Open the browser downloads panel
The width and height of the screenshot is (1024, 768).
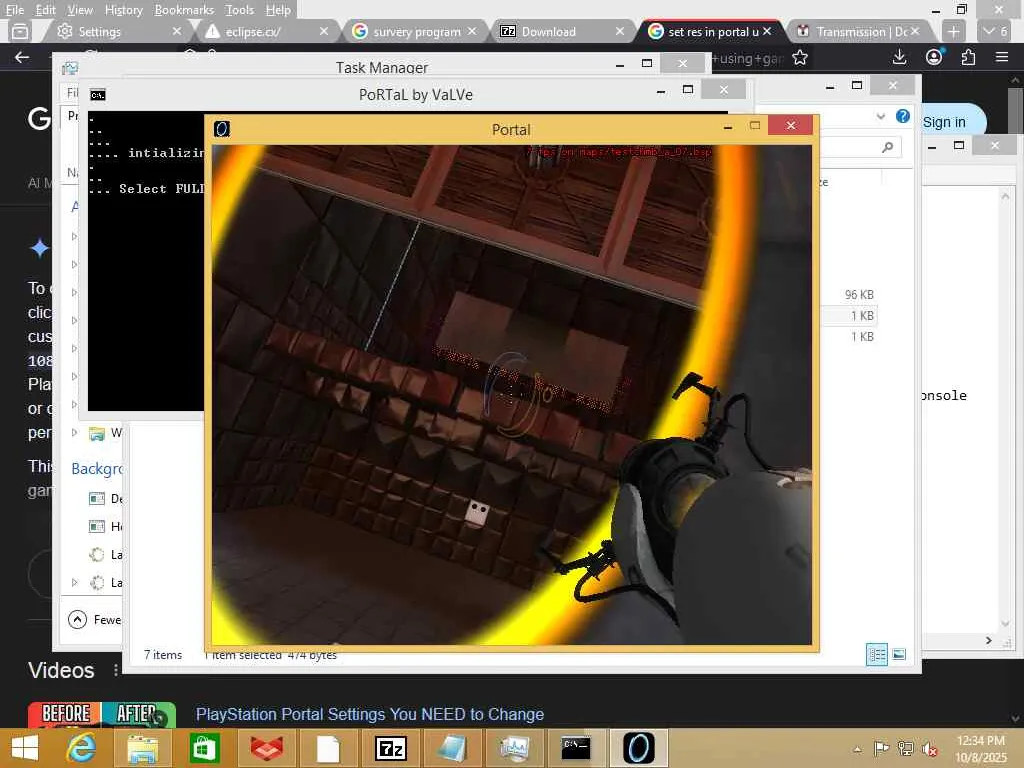click(899, 57)
